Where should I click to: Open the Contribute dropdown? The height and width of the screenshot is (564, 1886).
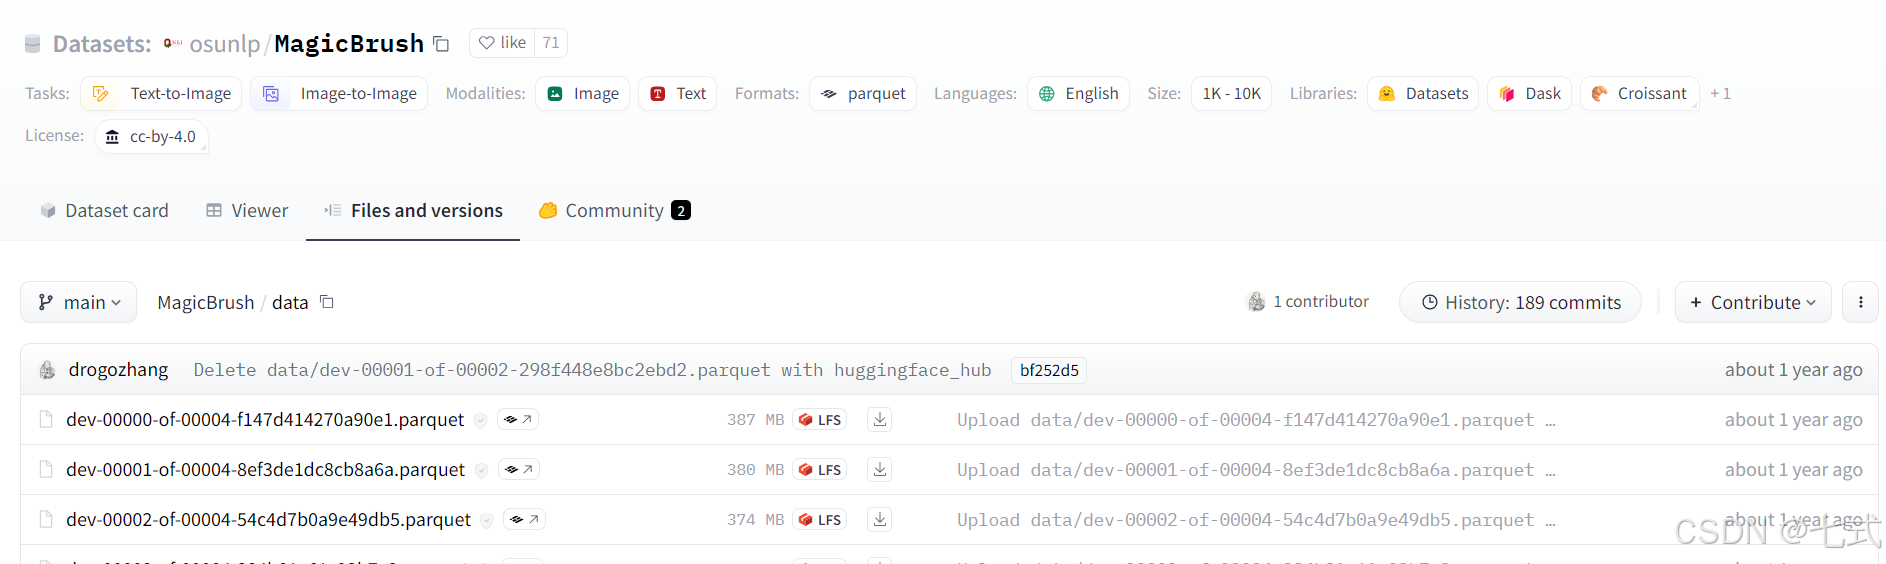click(1753, 303)
